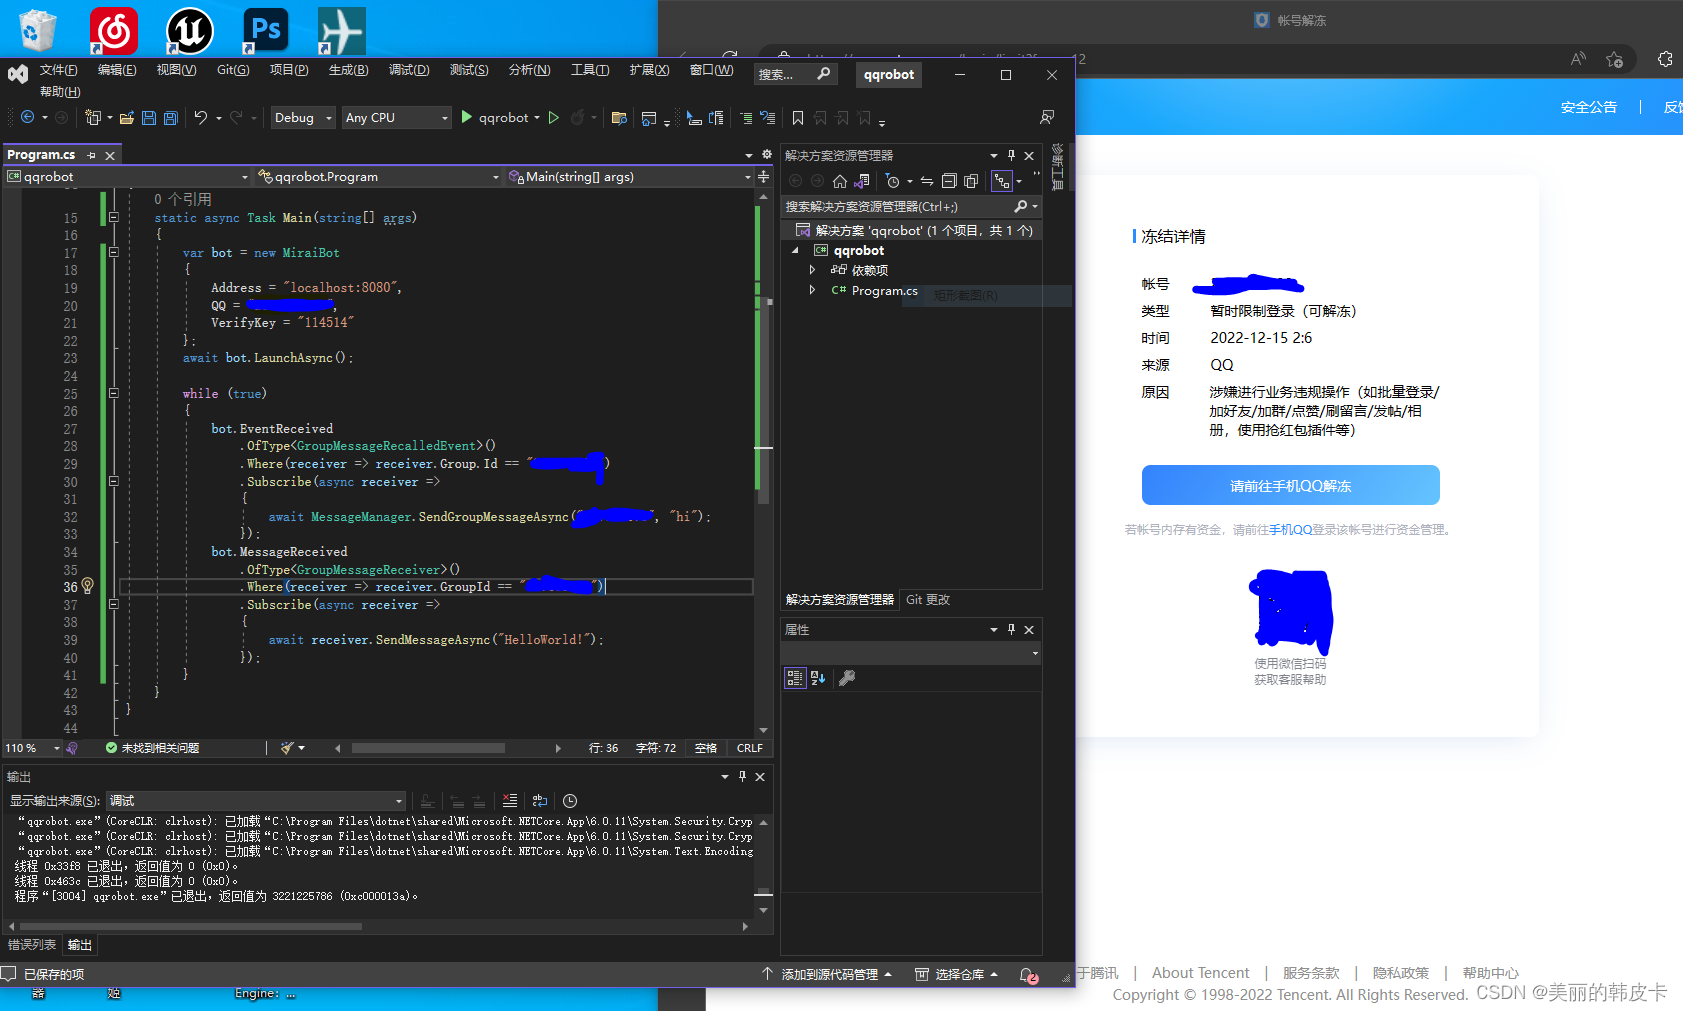Click Sync with Active Document icon
The height and width of the screenshot is (1011, 1683).
click(x=927, y=181)
